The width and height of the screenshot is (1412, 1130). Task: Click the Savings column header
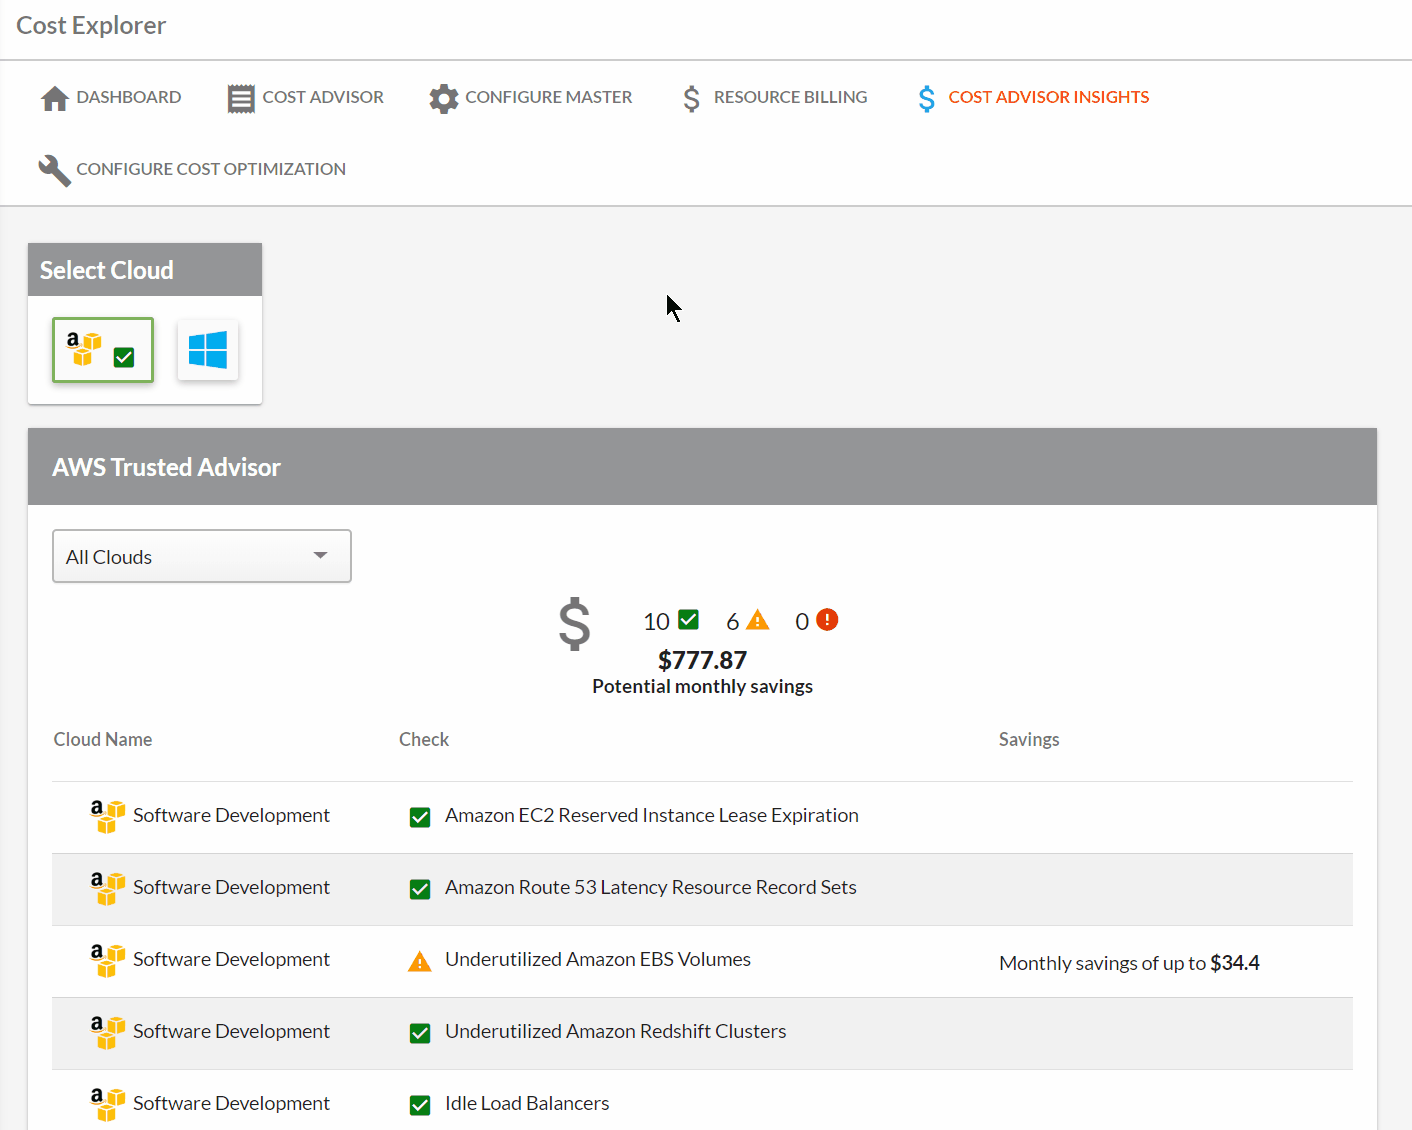coord(1029,740)
